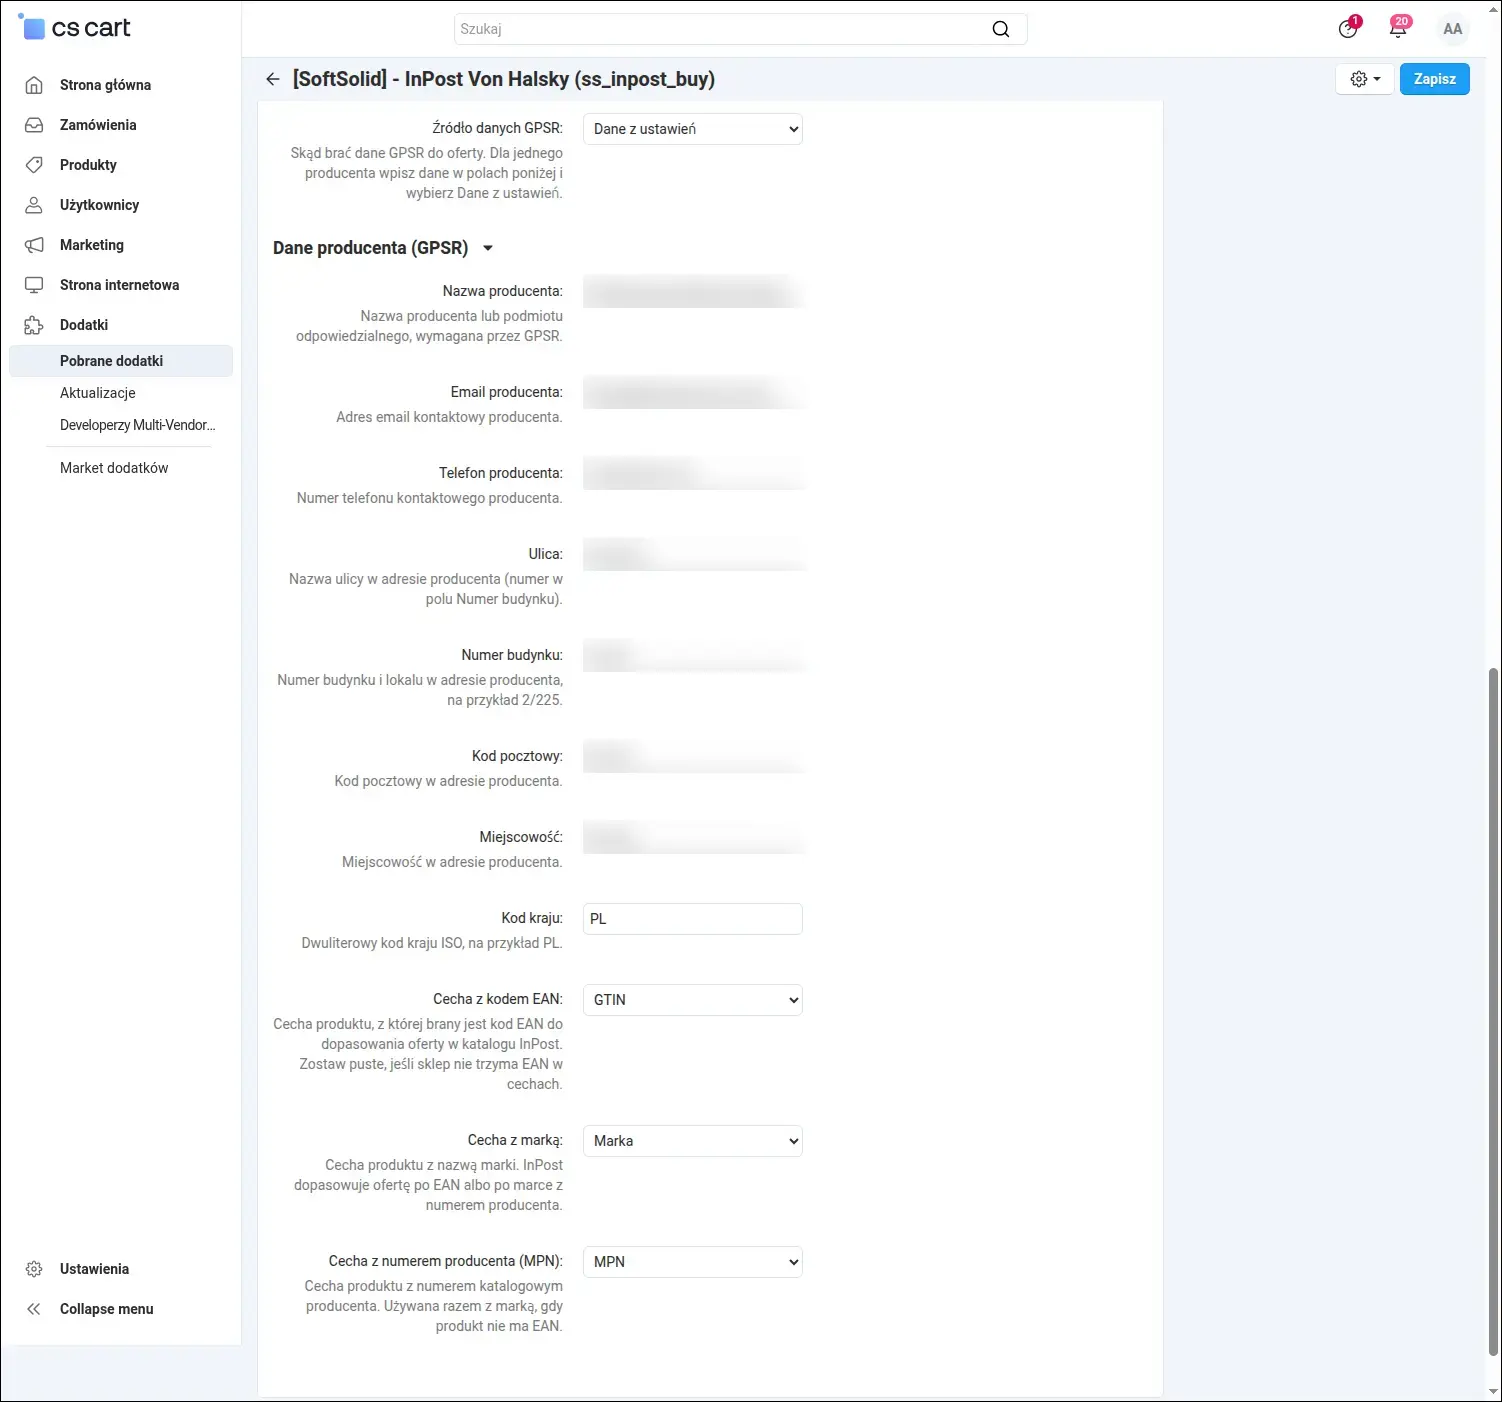The image size is (1502, 1402).
Task: Click the Źródło danych GPSR label
Action: [x=497, y=128]
